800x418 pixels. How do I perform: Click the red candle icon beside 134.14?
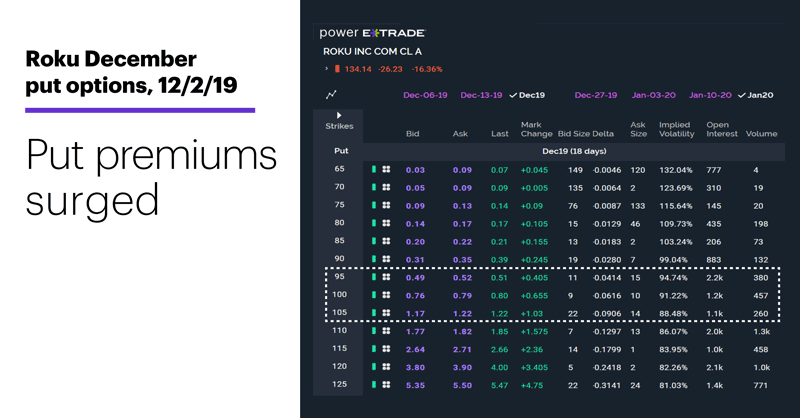click(337, 68)
